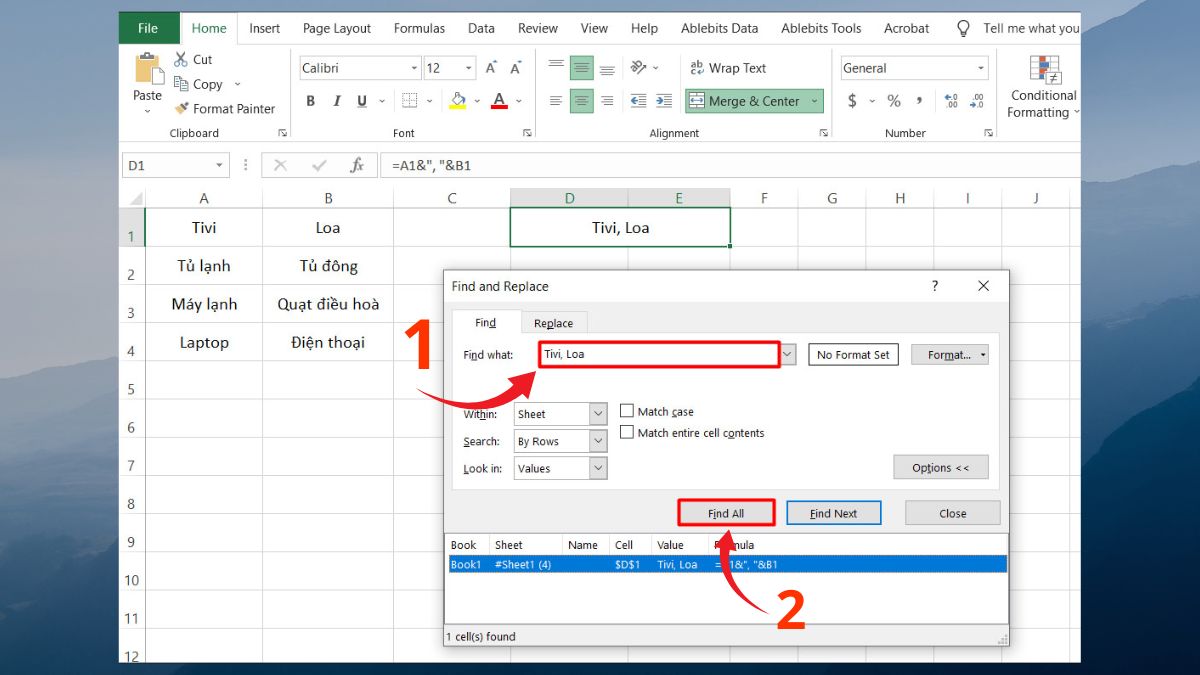1200x675 pixels.
Task: Apply Comma Style format
Action: 919,101
